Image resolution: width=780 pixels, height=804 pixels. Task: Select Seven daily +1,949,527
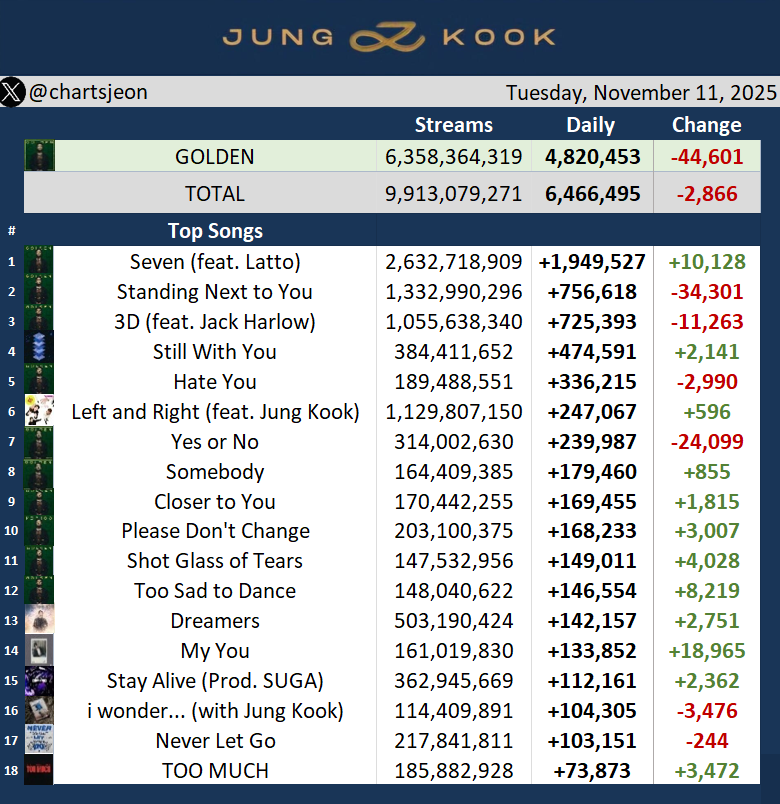592,262
